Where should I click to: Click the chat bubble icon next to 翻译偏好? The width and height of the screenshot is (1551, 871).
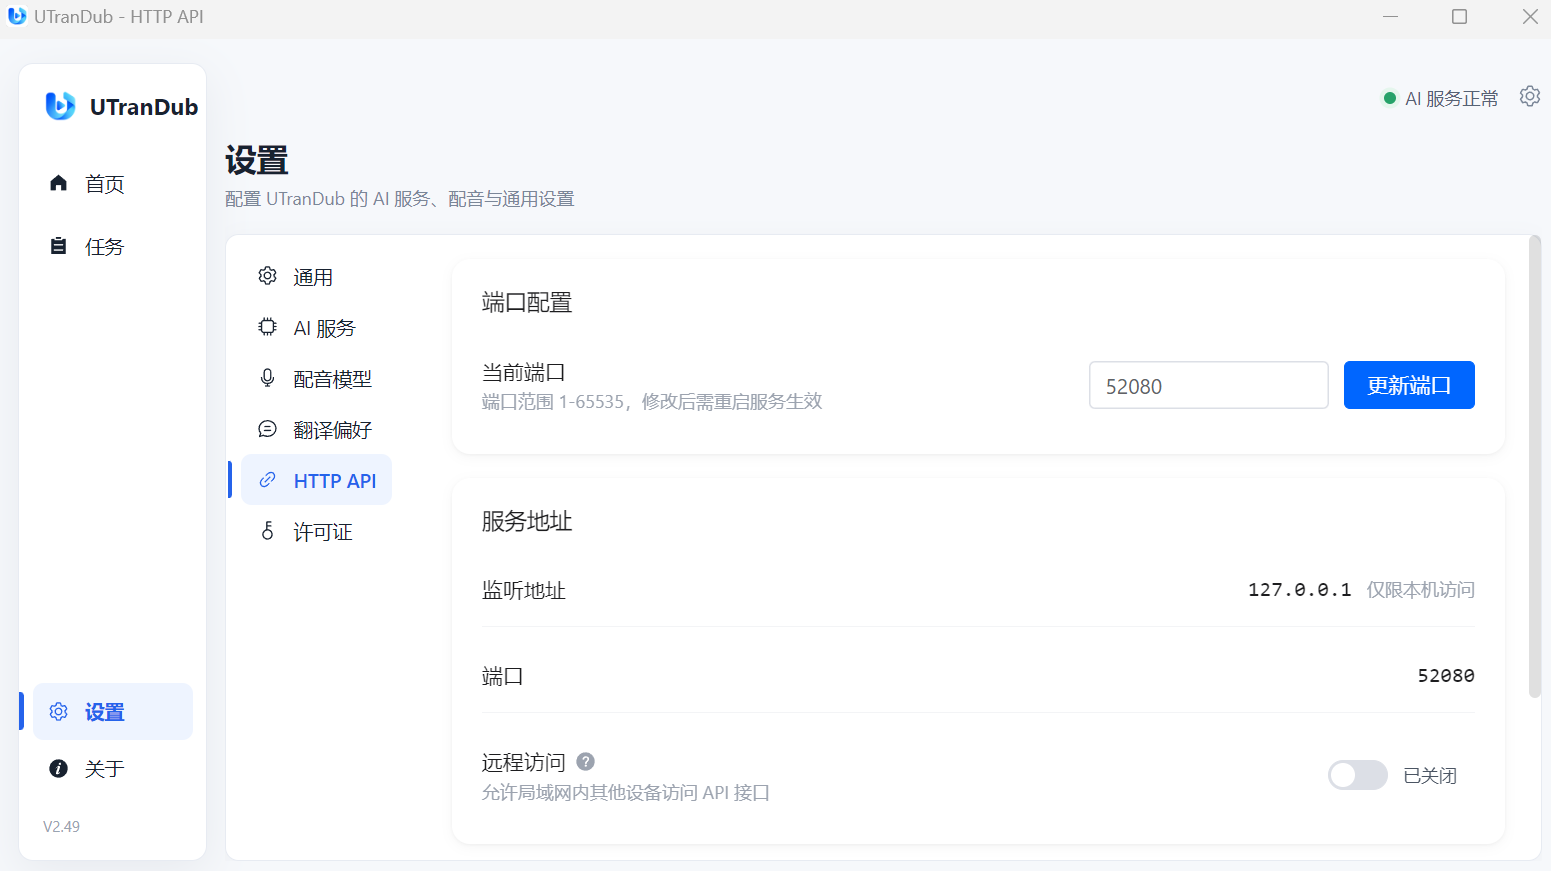point(267,429)
